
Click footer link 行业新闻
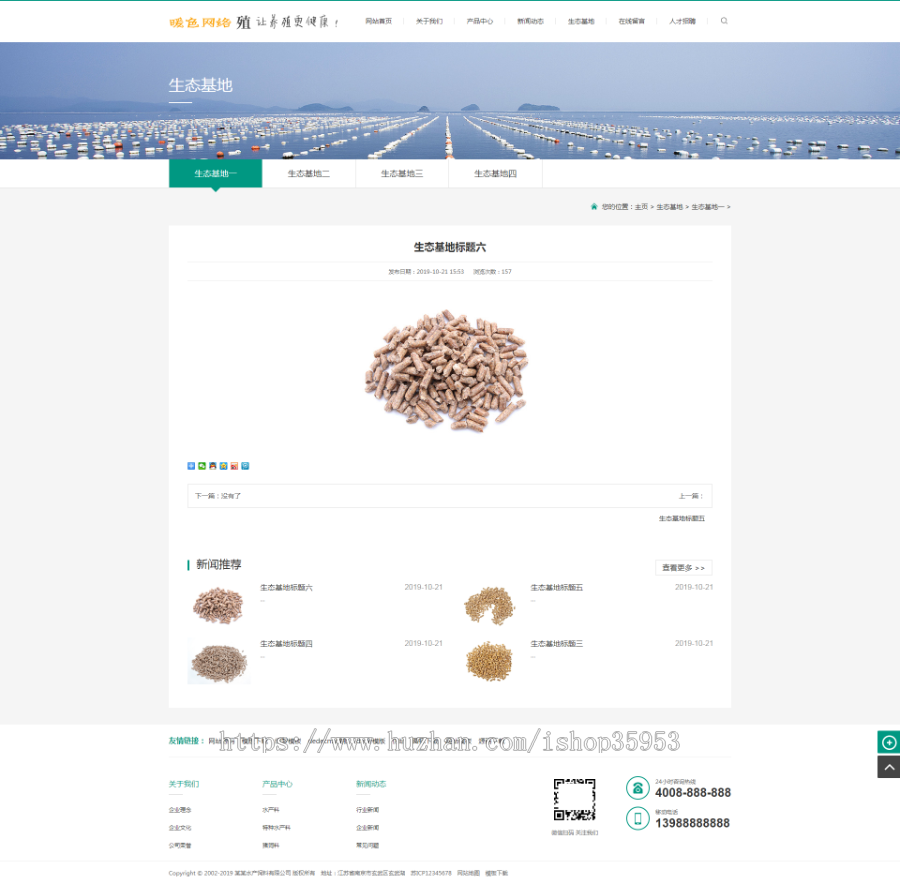(367, 810)
